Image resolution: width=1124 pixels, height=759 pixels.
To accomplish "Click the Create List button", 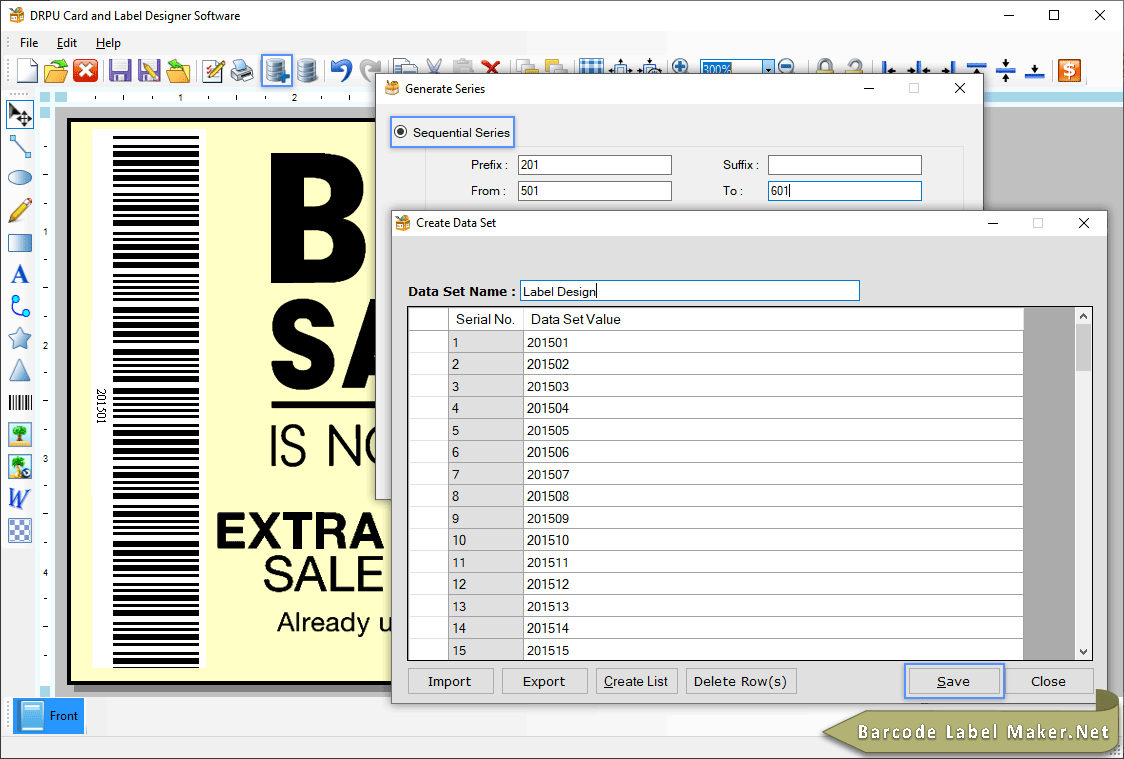I will (636, 681).
